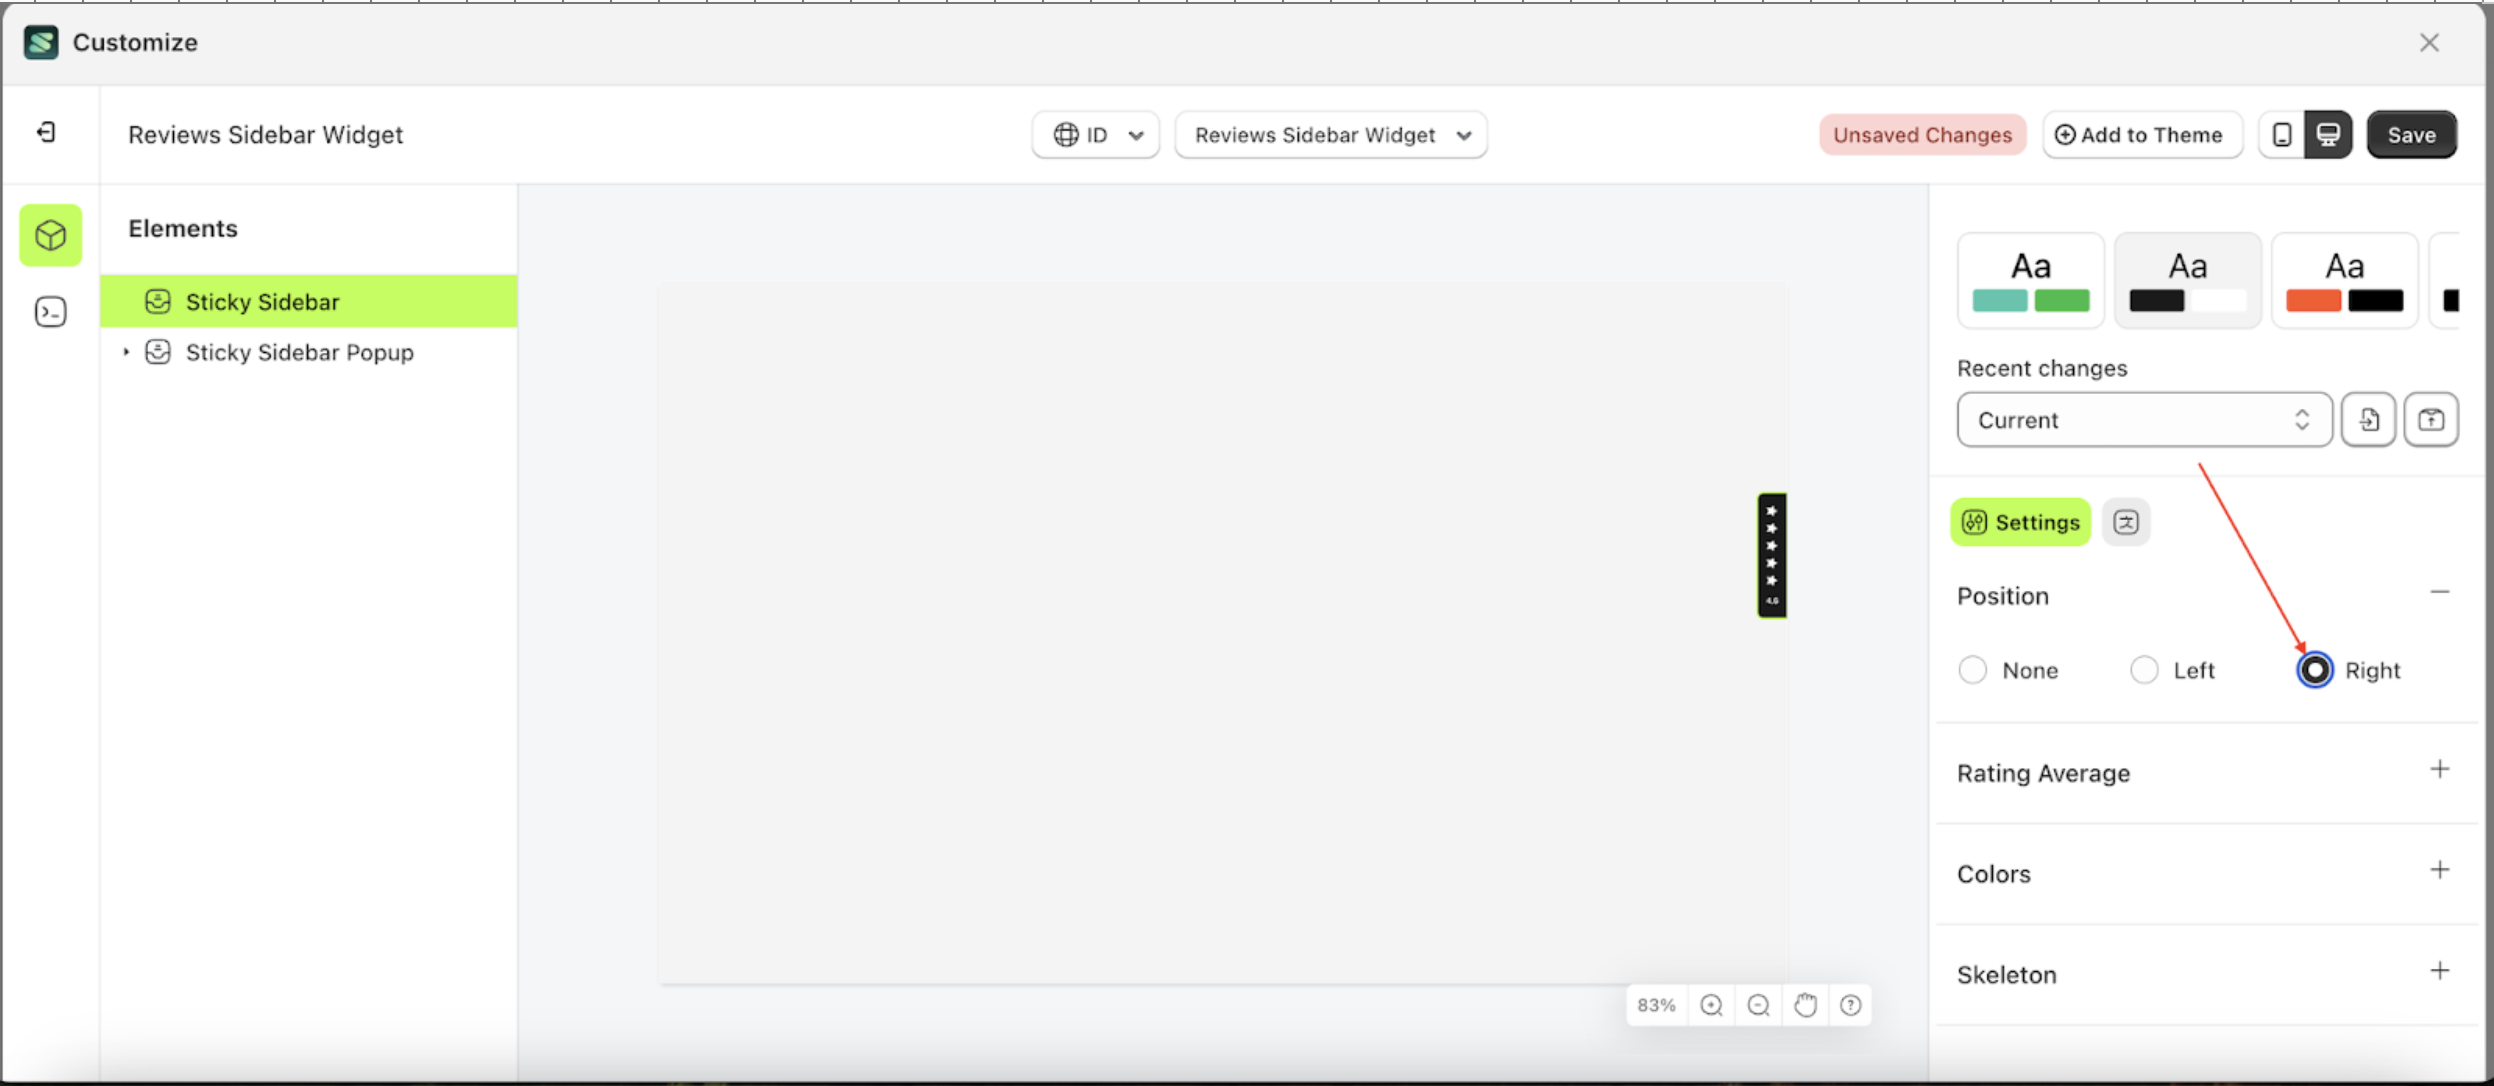The height and width of the screenshot is (1086, 2494).
Task: Click the Save button
Action: [x=2410, y=134]
